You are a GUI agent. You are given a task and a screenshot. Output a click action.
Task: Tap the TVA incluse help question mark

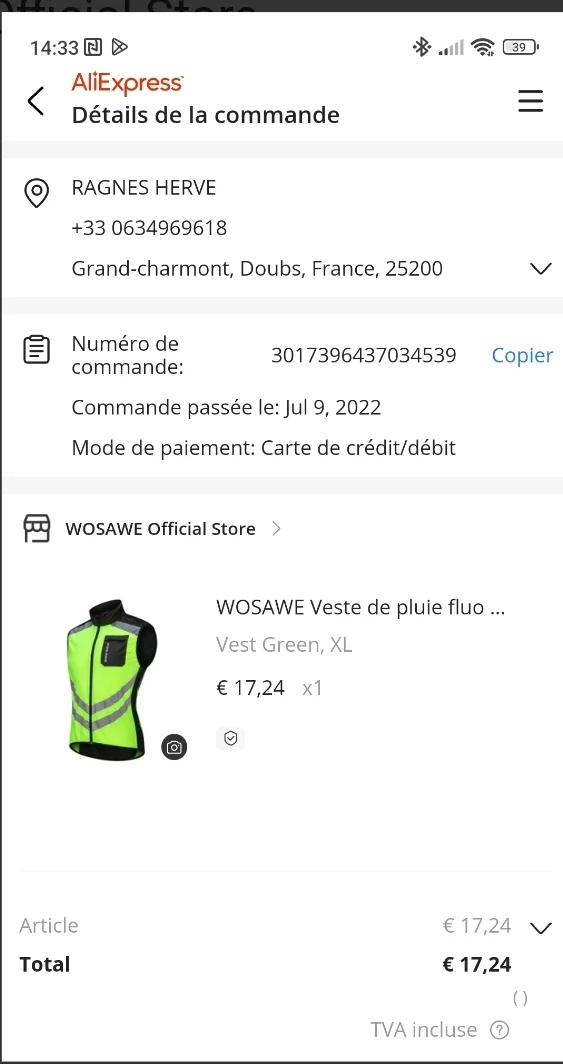tap(499, 1030)
